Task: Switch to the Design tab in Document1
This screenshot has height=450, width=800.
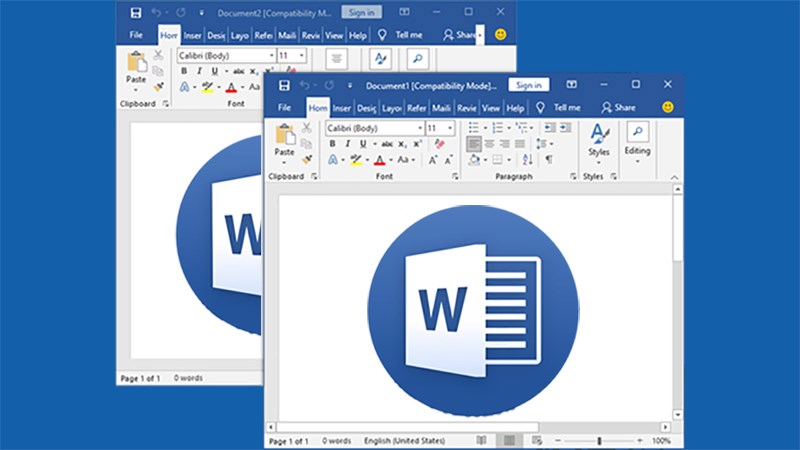Action: pyautogui.click(x=366, y=108)
